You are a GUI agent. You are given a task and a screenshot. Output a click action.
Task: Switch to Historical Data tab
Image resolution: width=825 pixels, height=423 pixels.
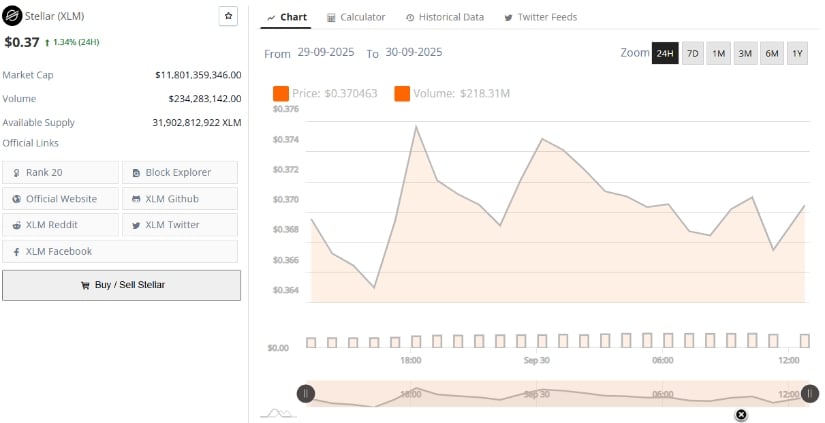pos(444,17)
